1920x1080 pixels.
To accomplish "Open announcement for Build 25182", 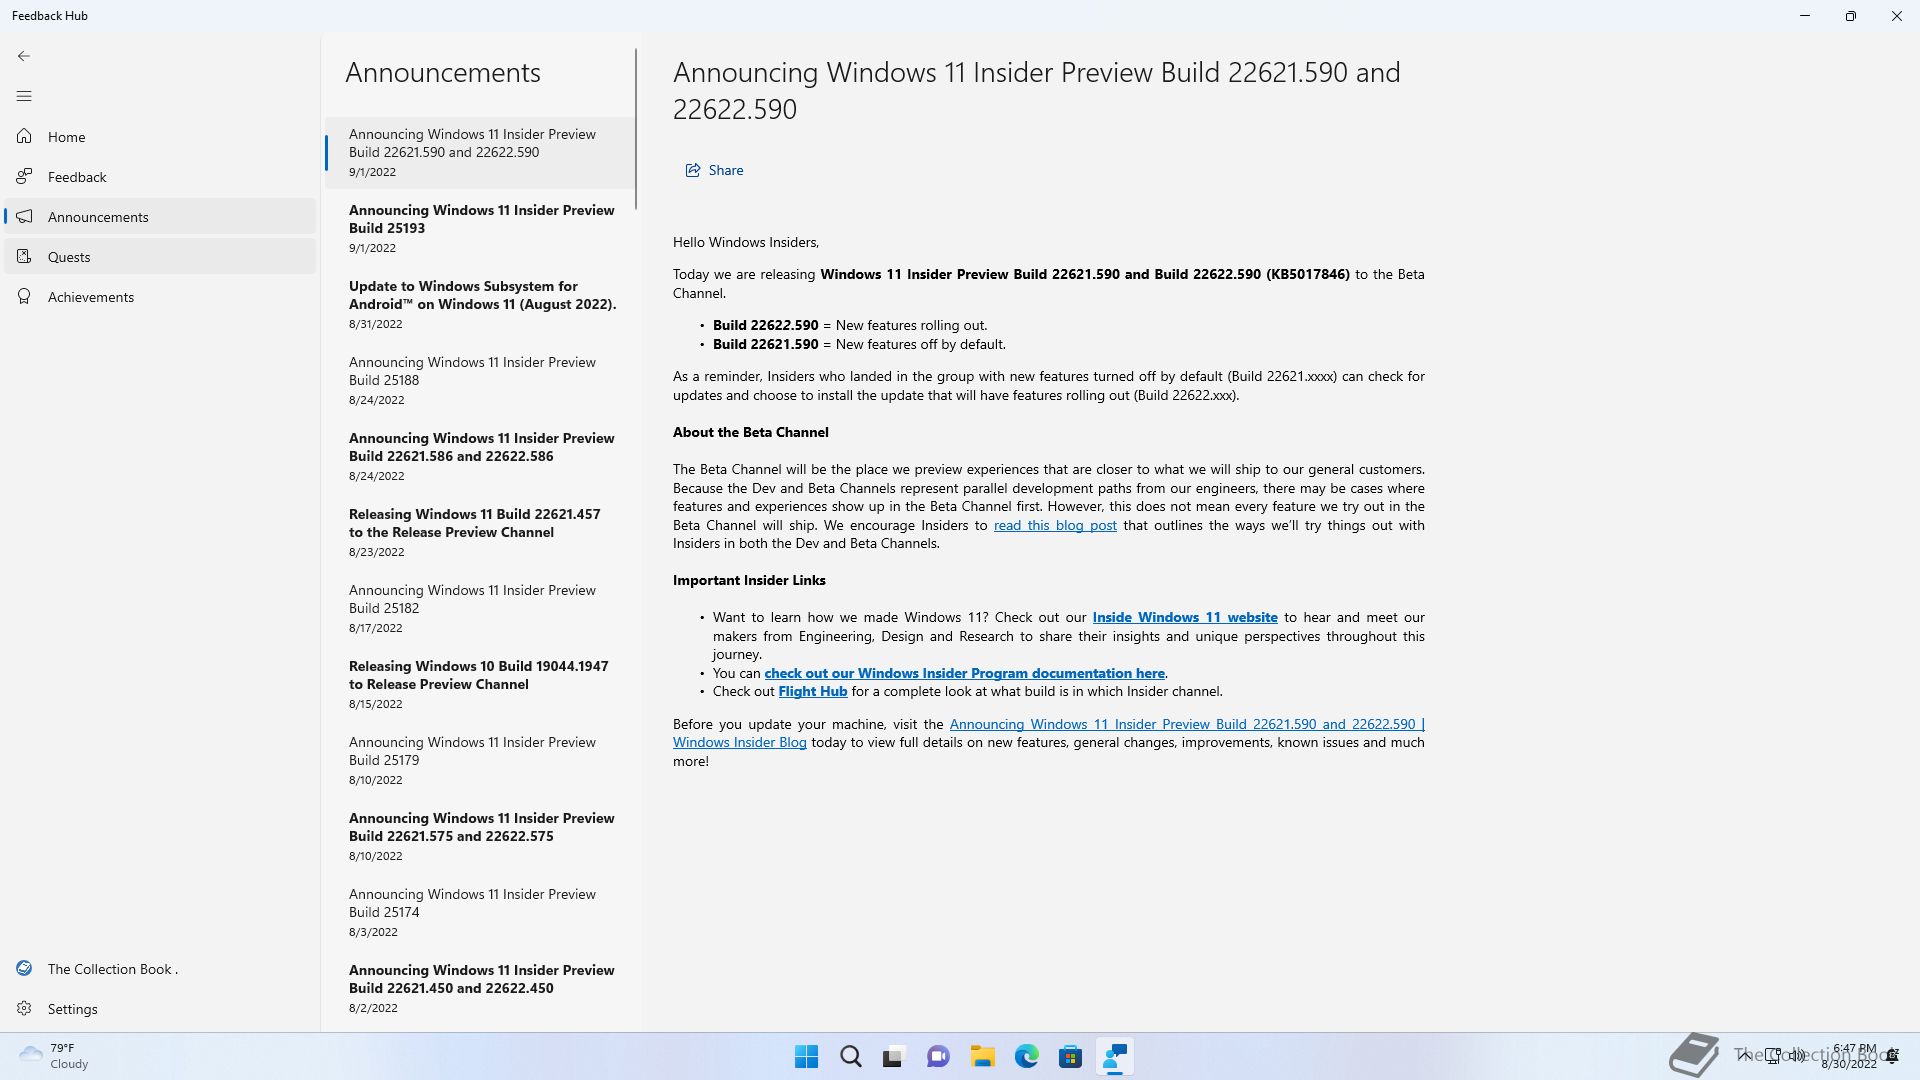I will (x=480, y=608).
